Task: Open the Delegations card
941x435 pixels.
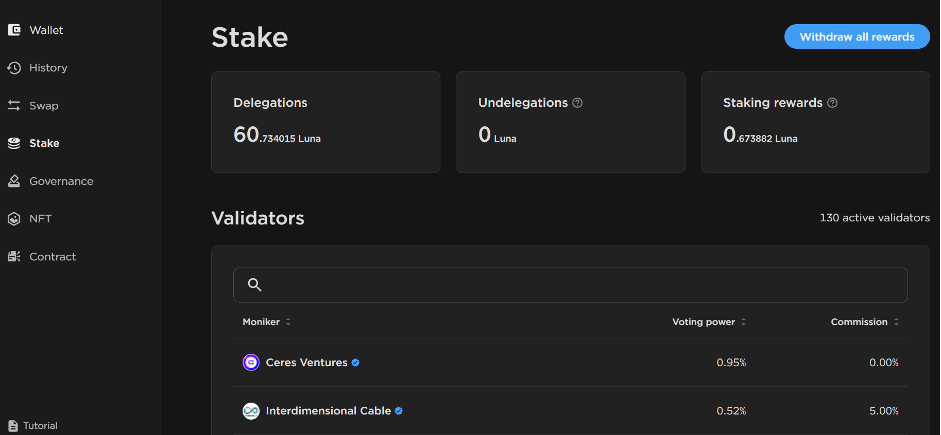Action: 326,122
